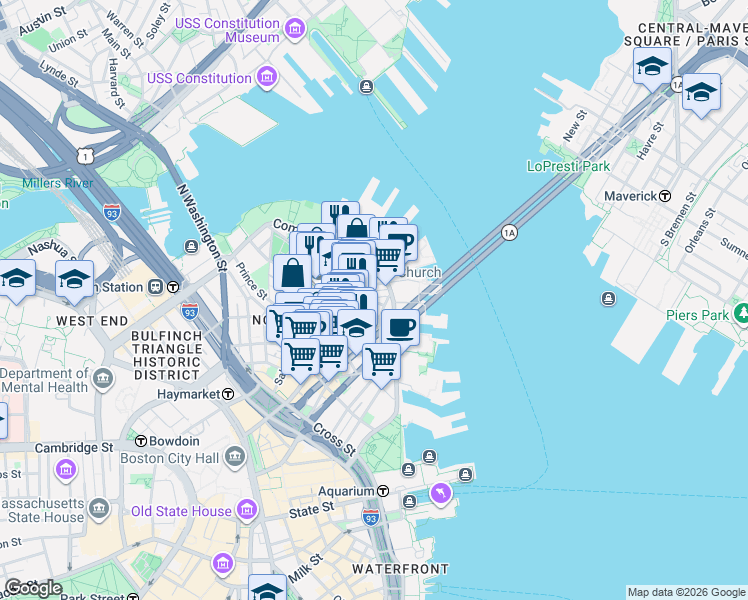Screen dimensions: 748x600
Task: Click the North Station T subway icon
Action: click(174, 287)
